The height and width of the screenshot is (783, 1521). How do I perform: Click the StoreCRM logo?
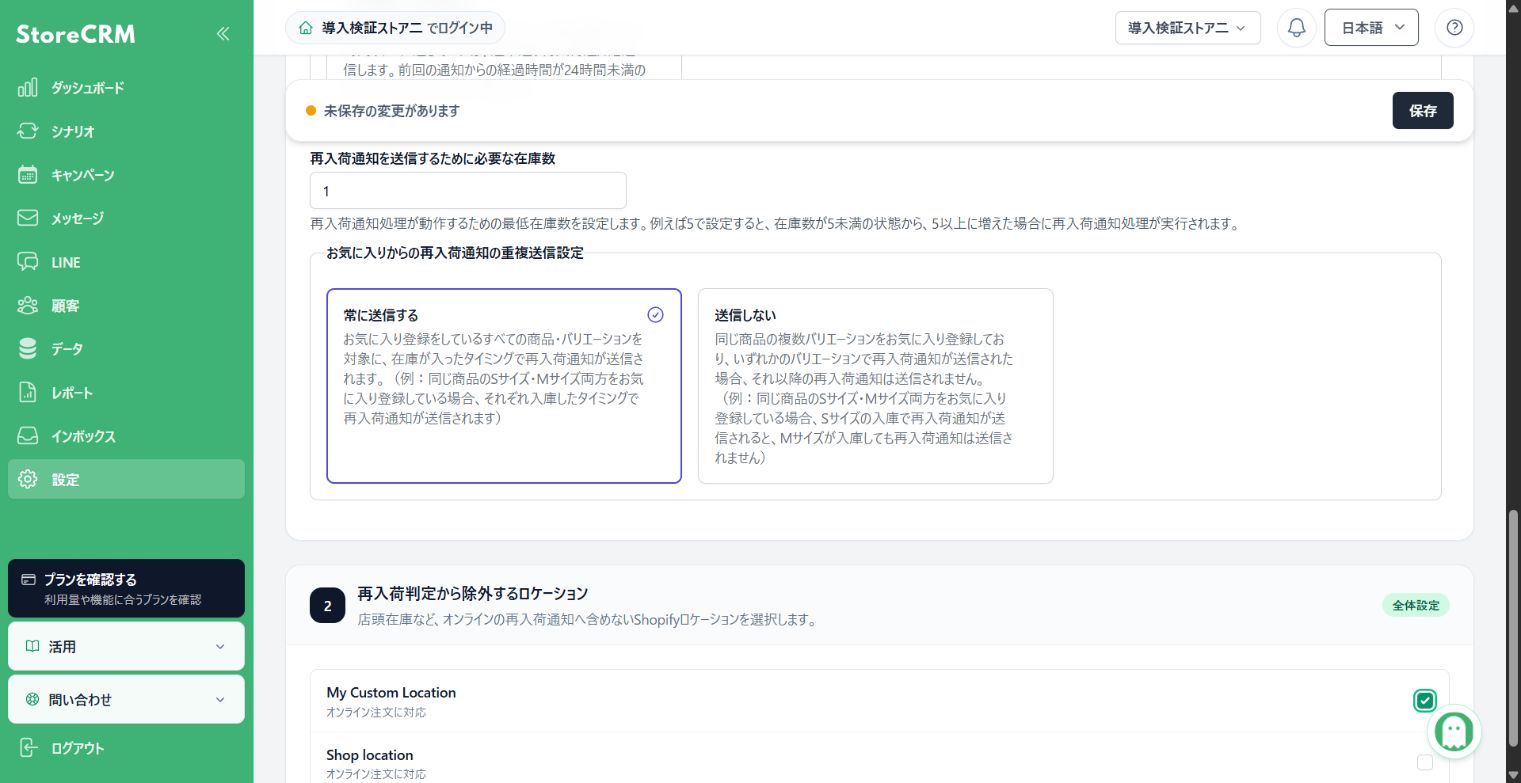[x=76, y=34]
